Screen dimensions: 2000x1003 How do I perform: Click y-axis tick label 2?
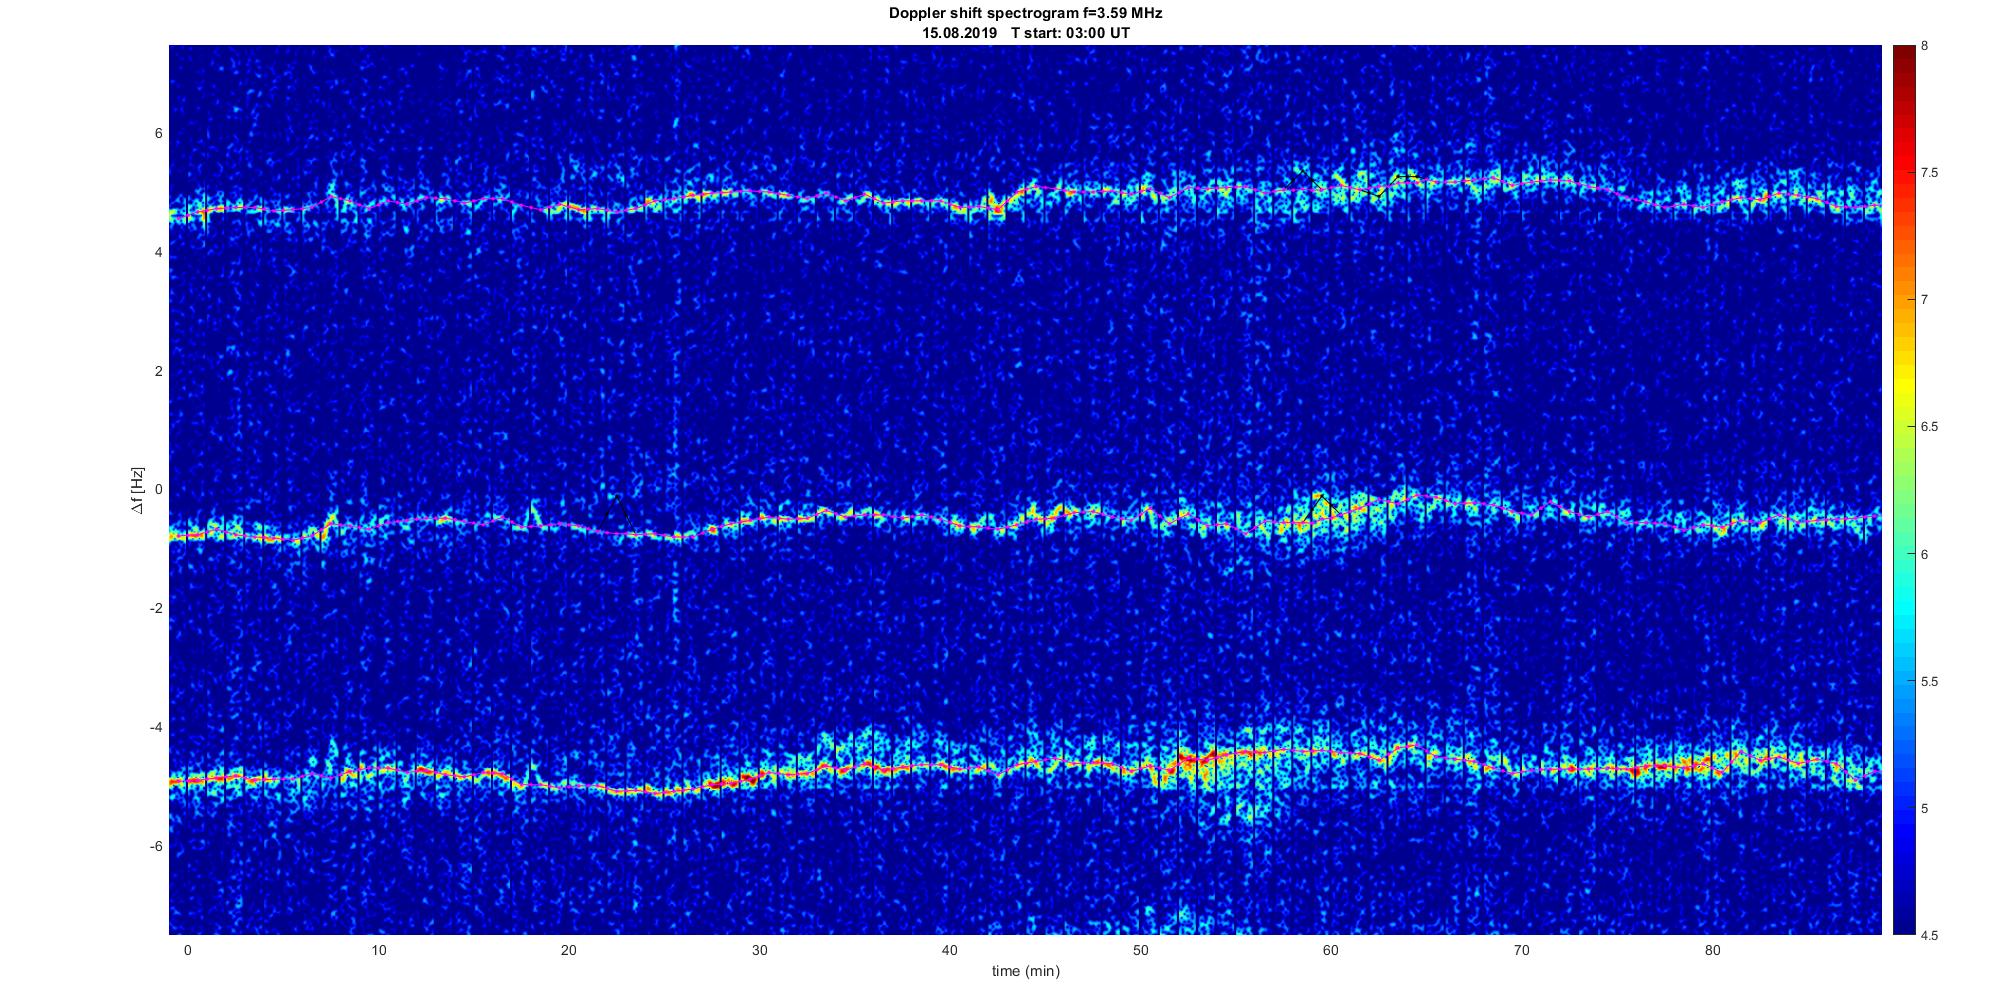[x=159, y=371]
